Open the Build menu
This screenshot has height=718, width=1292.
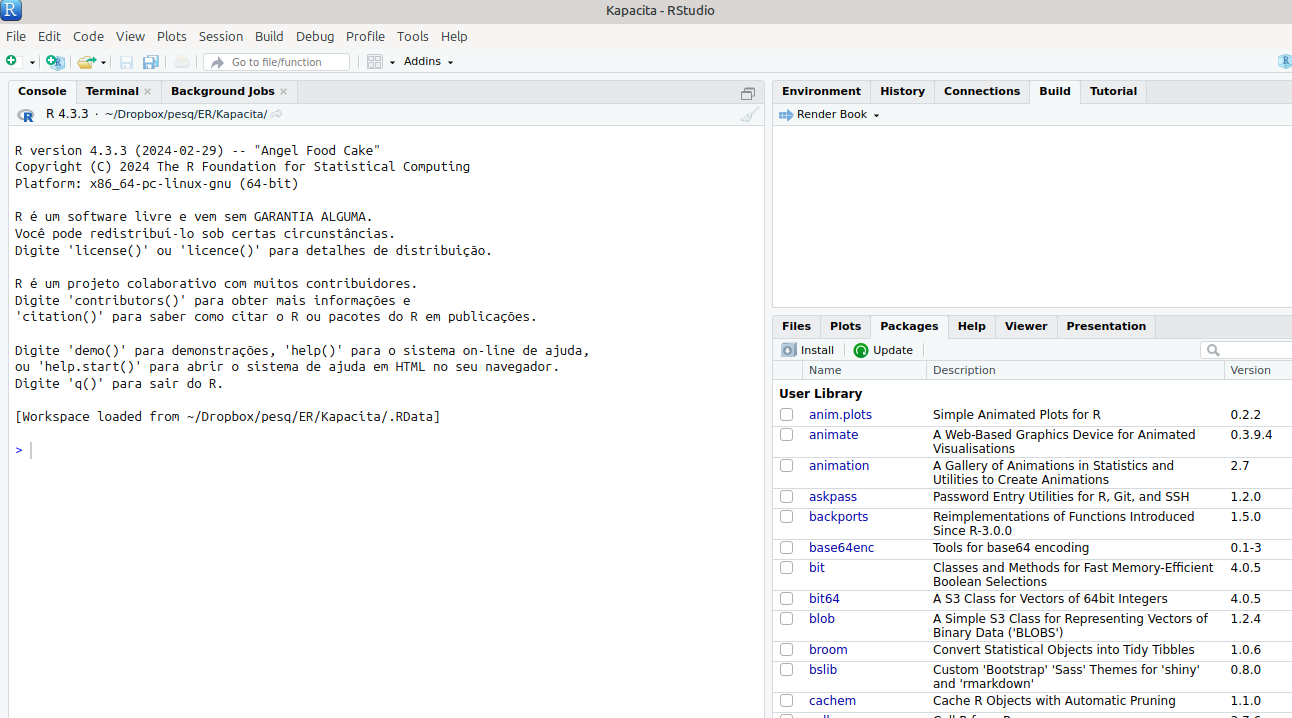point(269,36)
